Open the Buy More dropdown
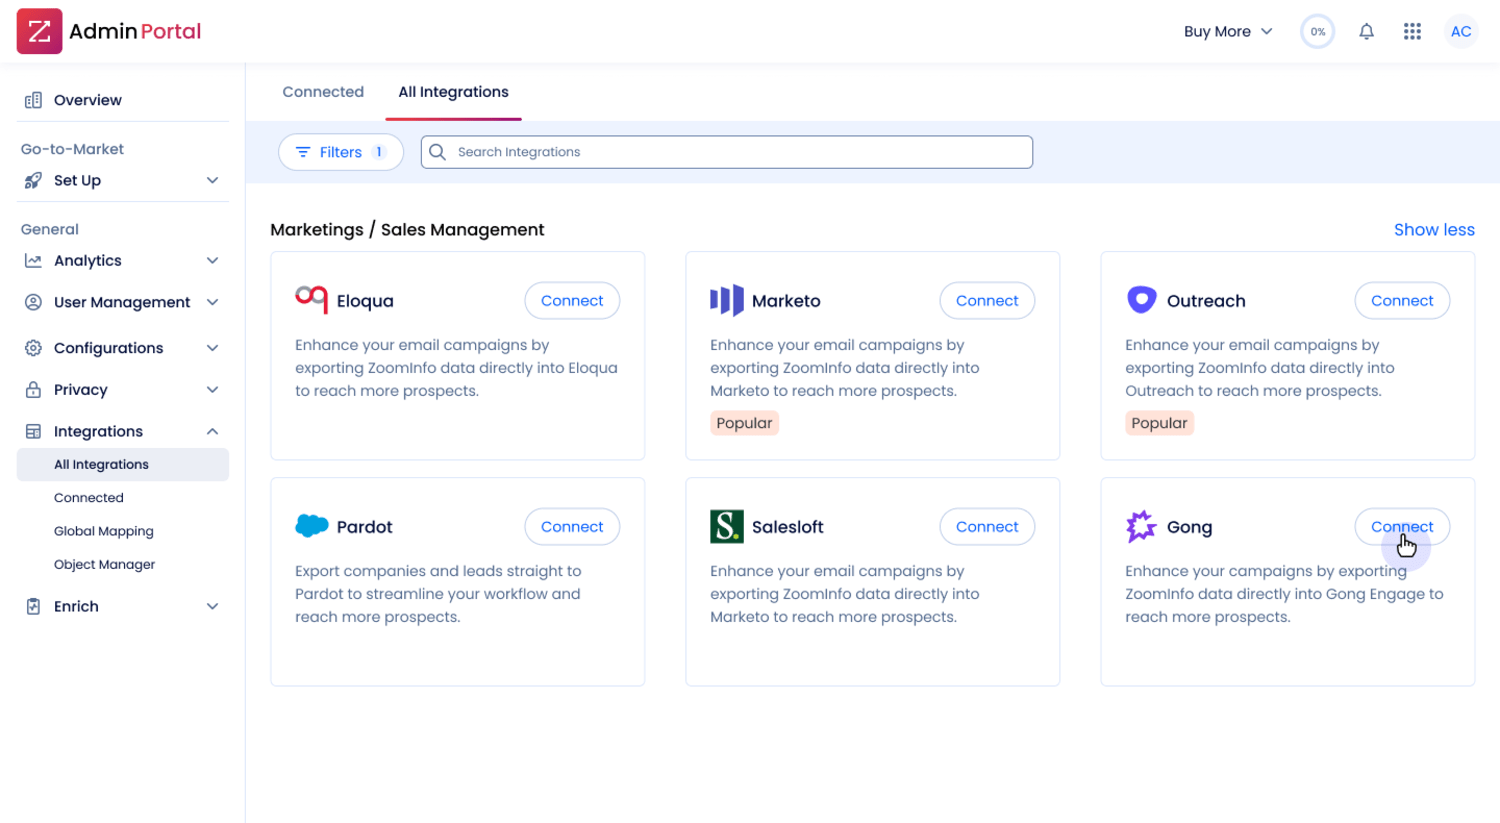The width and height of the screenshot is (1500, 823). tap(1227, 32)
